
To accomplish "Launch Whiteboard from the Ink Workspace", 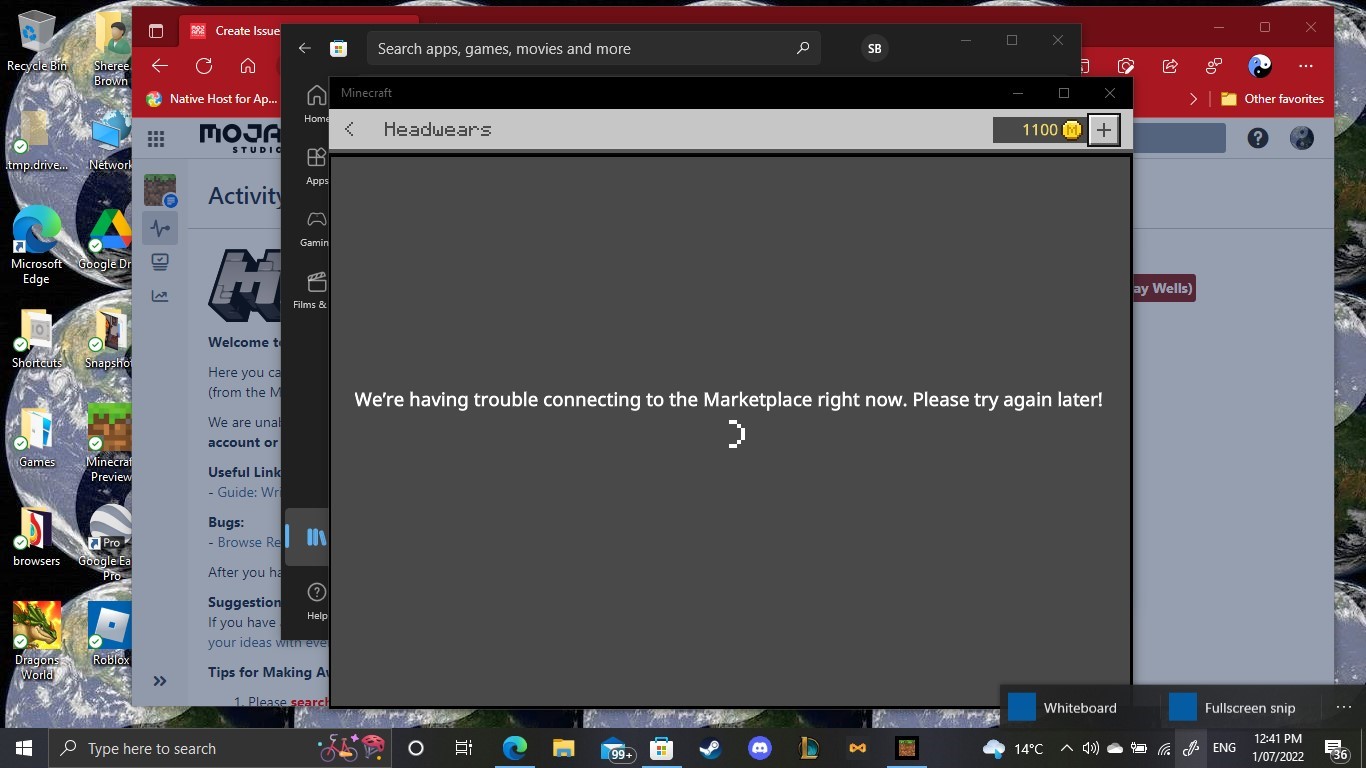I will click(1063, 707).
